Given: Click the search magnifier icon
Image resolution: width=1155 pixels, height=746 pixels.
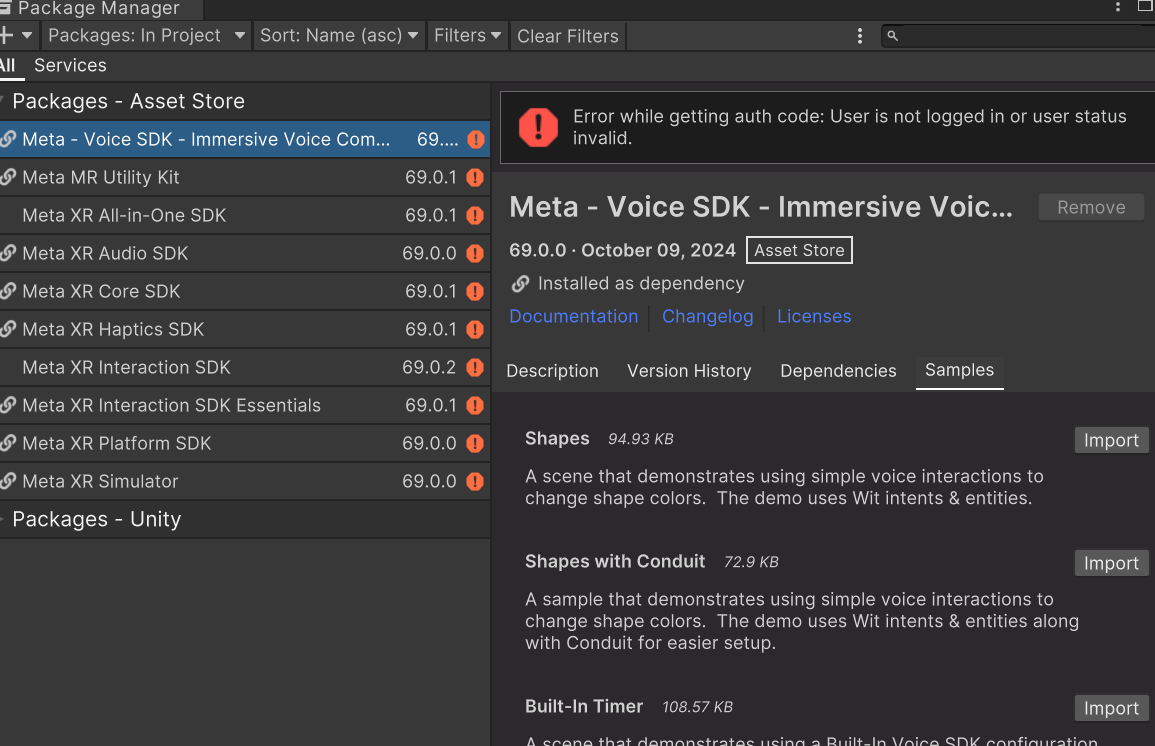Looking at the screenshot, I should point(892,35).
